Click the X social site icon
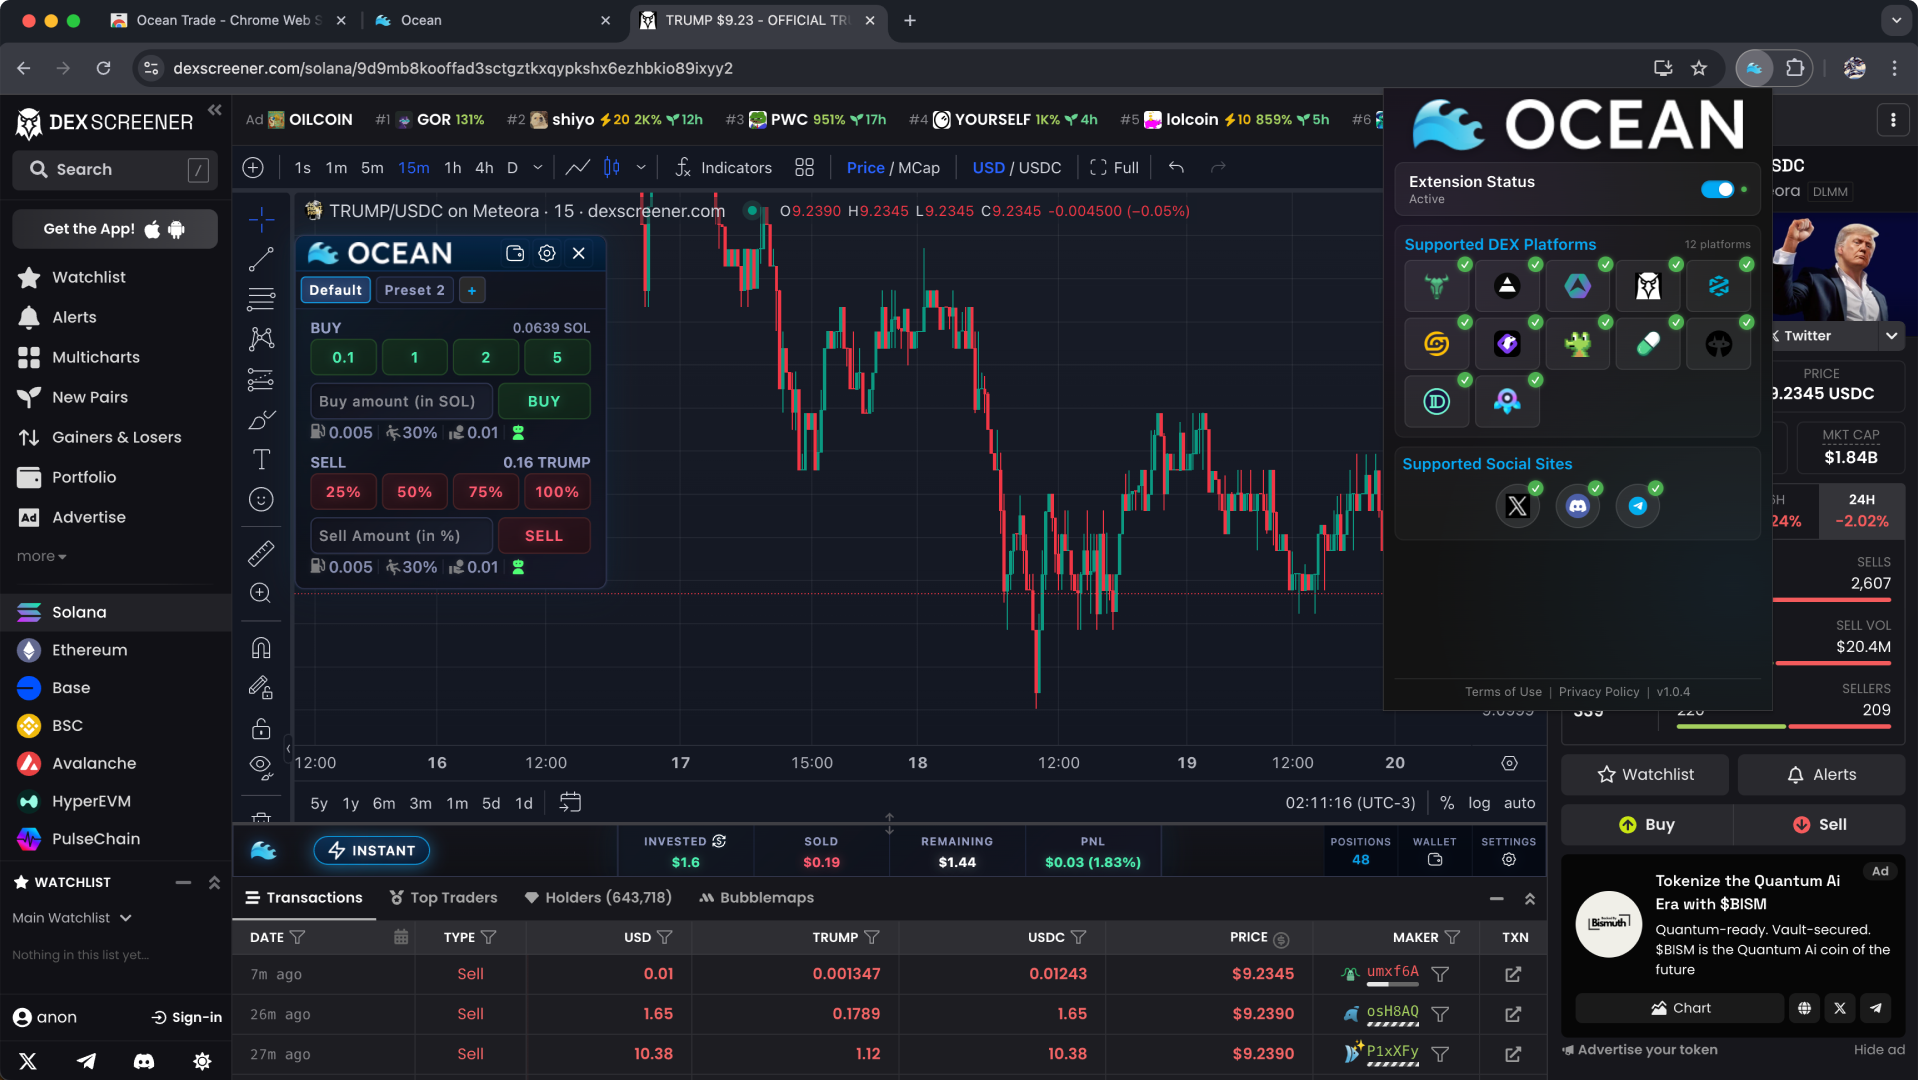 [x=1517, y=506]
